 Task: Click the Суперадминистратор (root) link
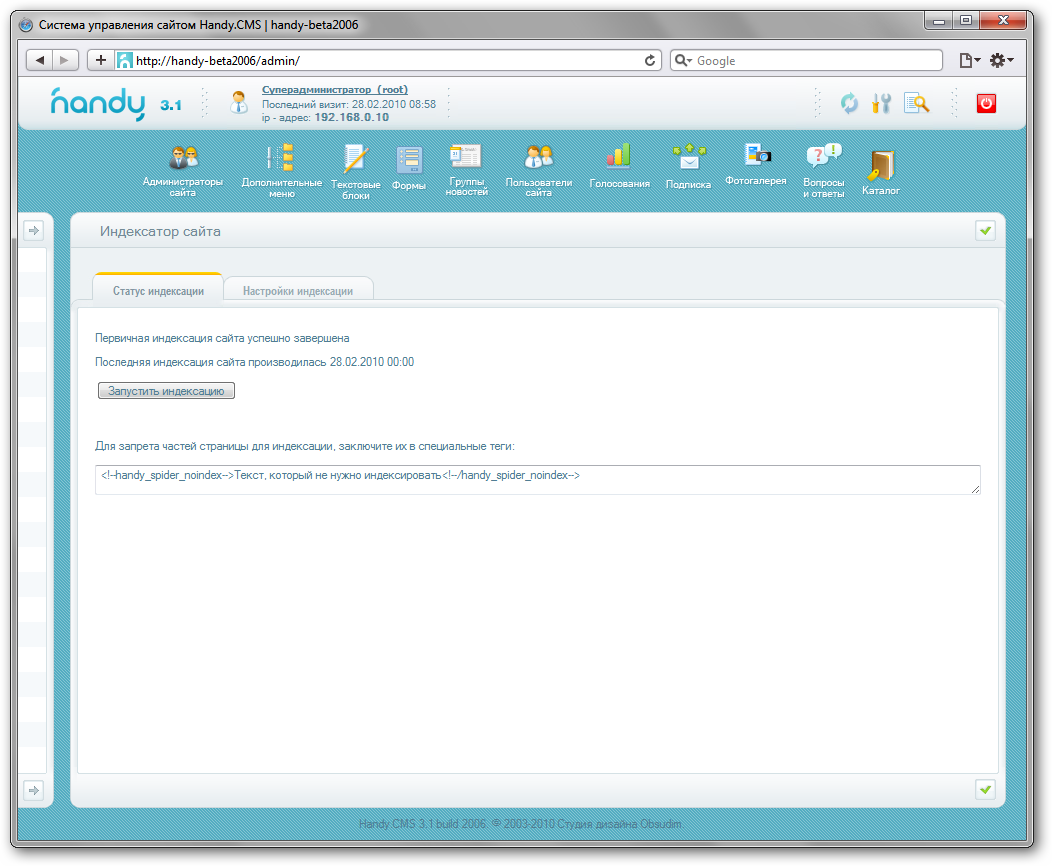[334, 89]
